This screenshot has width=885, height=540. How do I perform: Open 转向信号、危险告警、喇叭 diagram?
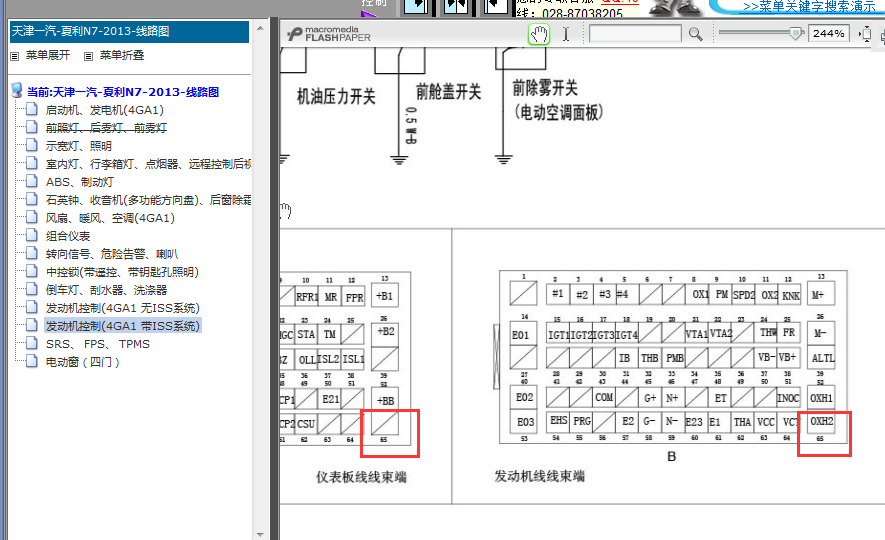tap(112, 254)
